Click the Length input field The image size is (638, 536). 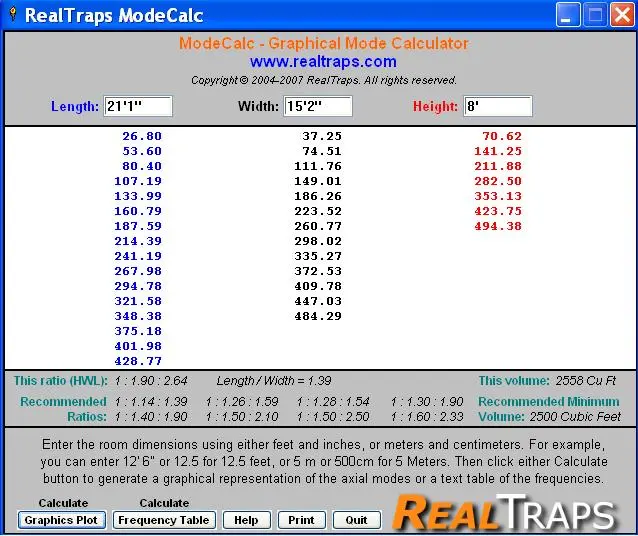tap(138, 106)
